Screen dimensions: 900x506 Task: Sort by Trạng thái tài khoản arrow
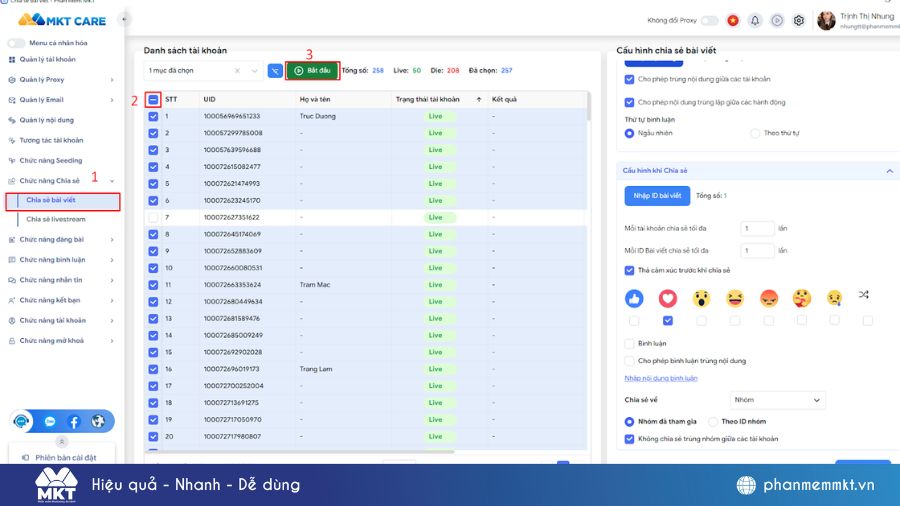pyautogui.click(x=479, y=99)
